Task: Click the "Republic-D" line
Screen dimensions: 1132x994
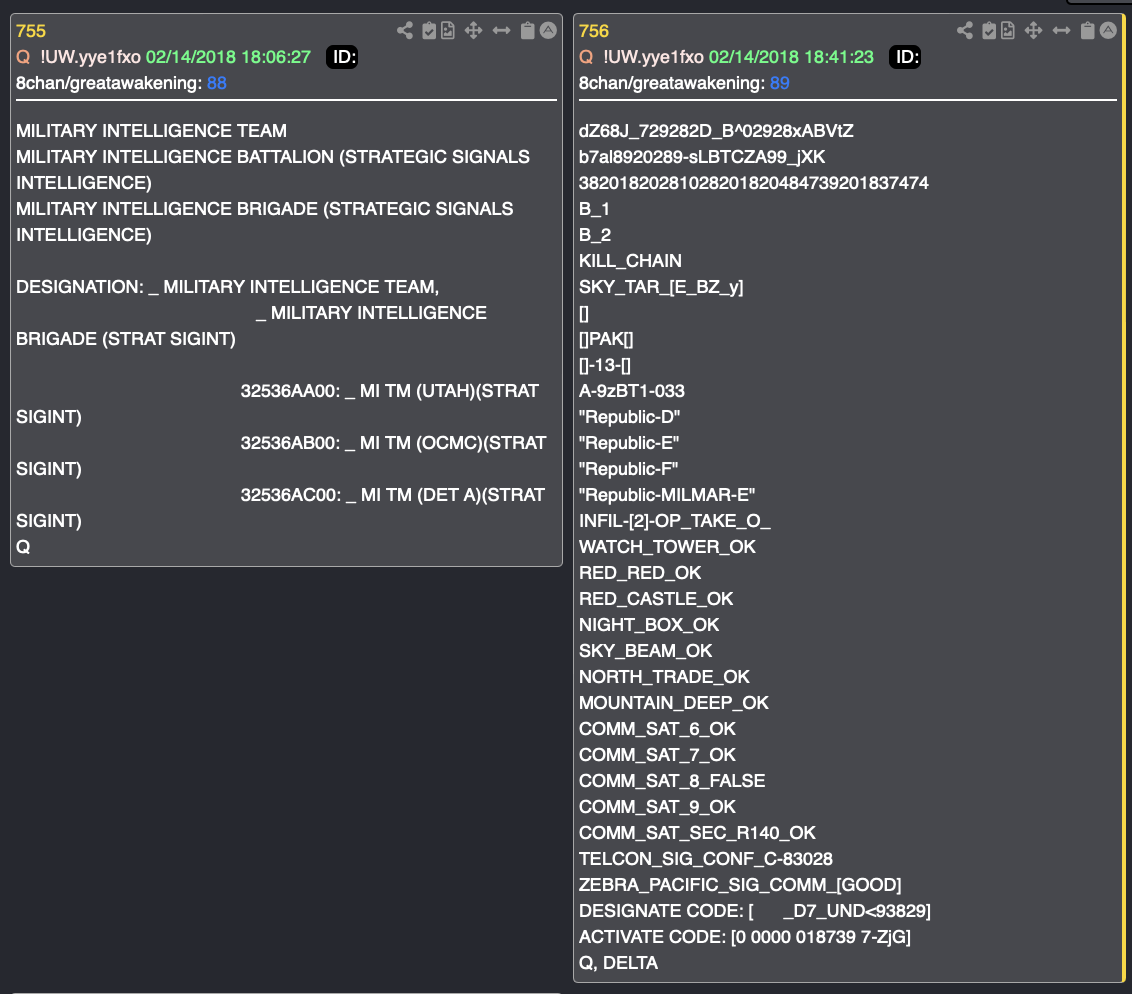Action: click(x=630, y=417)
